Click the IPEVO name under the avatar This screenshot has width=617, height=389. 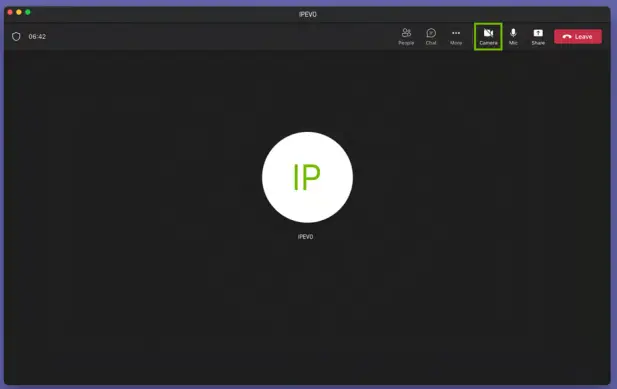305,237
